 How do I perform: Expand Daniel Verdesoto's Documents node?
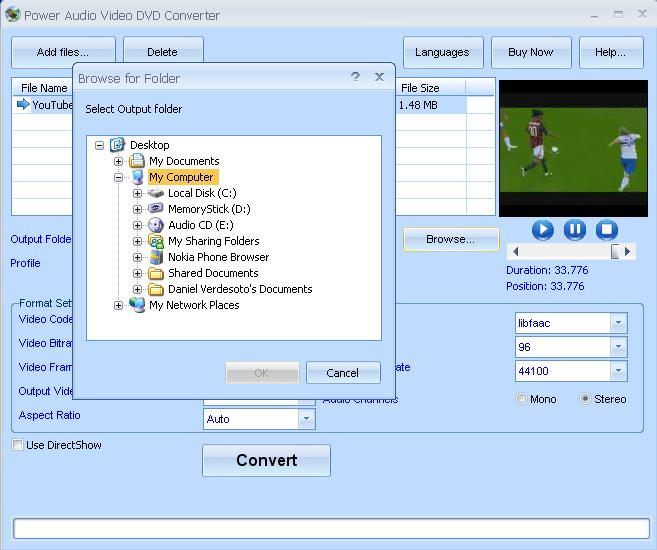137,289
